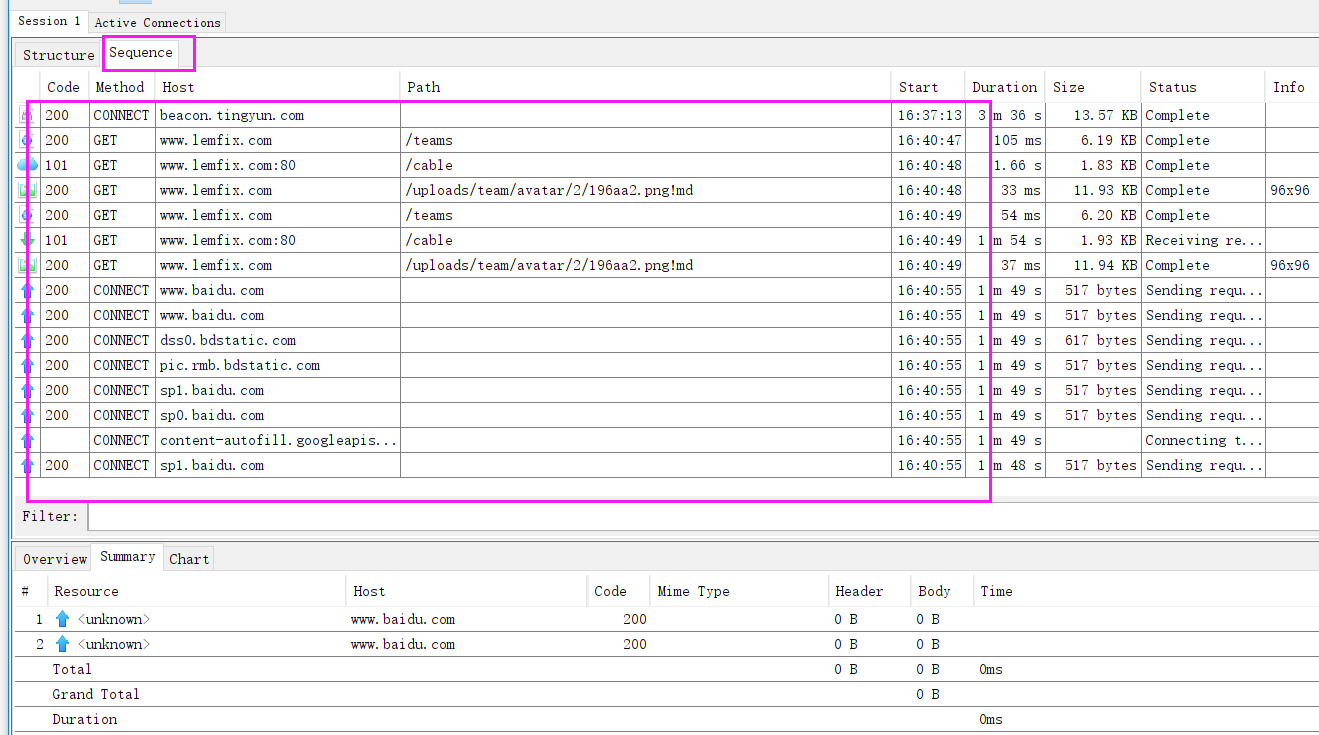Click the Mime Type header in the Summary table

pos(739,591)
